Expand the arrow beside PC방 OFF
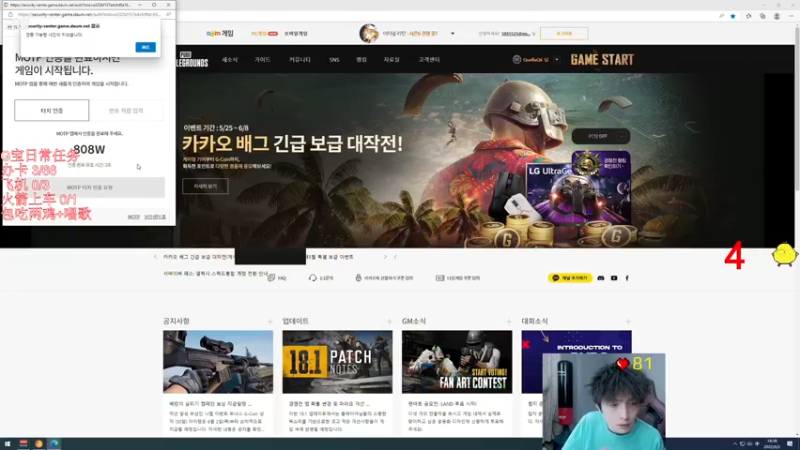Viewport: 800px width, 450px height. [621, 136]
